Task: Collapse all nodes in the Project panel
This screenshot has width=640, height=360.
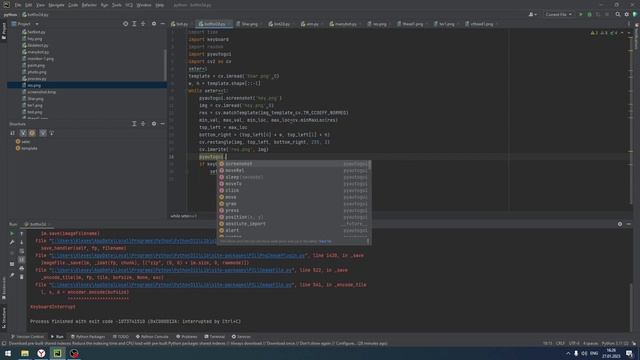Action: pyautogui.click(x=143, y=24)
